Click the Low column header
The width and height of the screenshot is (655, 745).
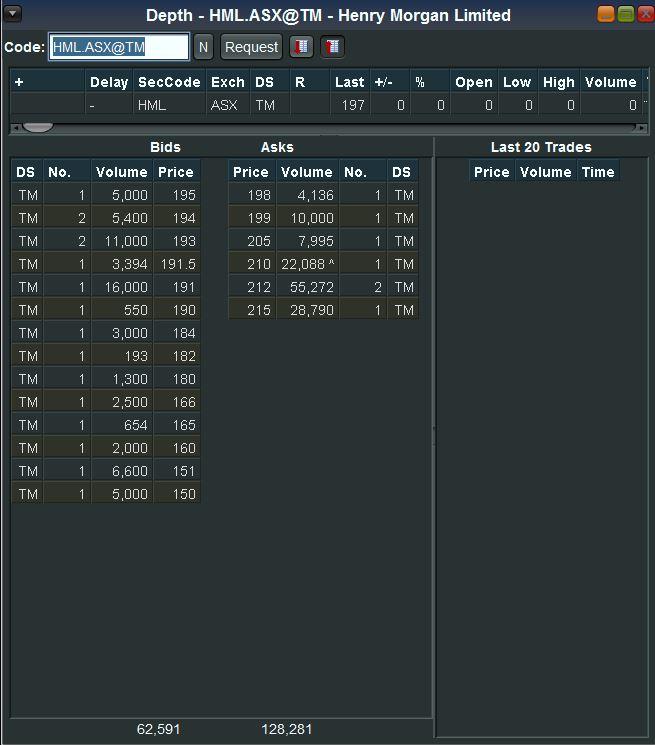tap(517, 82)
